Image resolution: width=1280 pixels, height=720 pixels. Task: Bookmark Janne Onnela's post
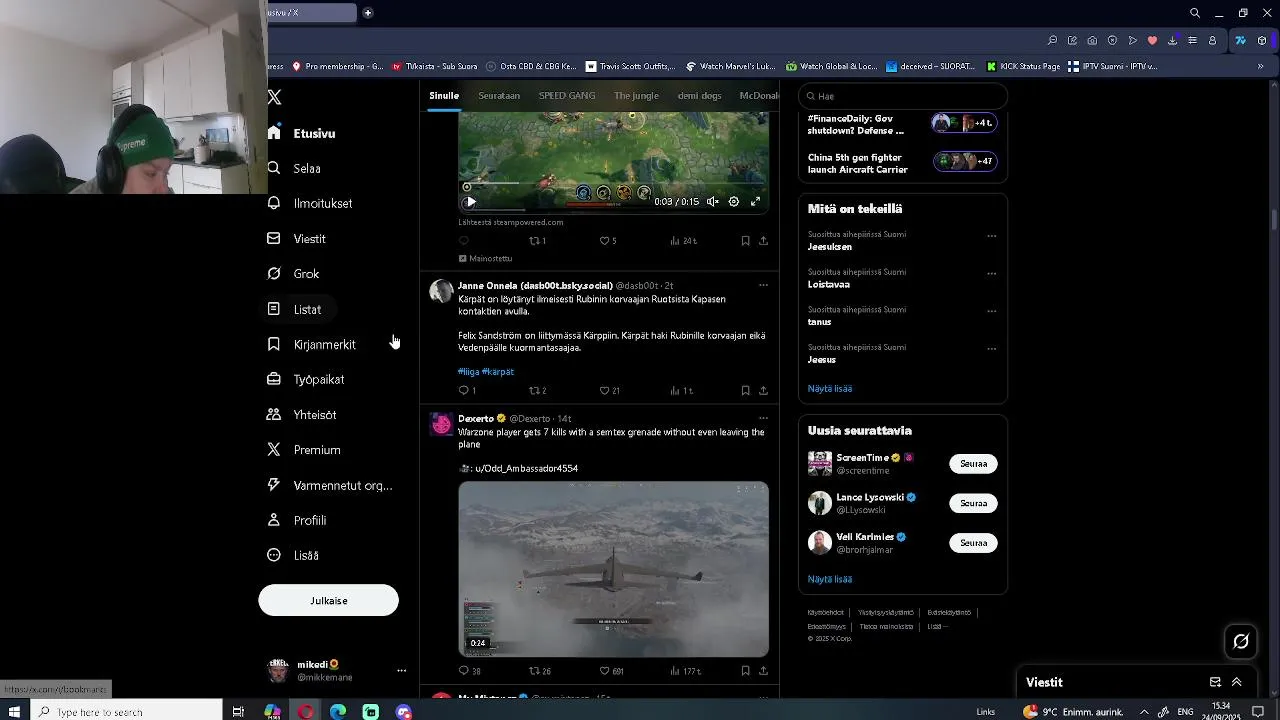pos(745,391)
